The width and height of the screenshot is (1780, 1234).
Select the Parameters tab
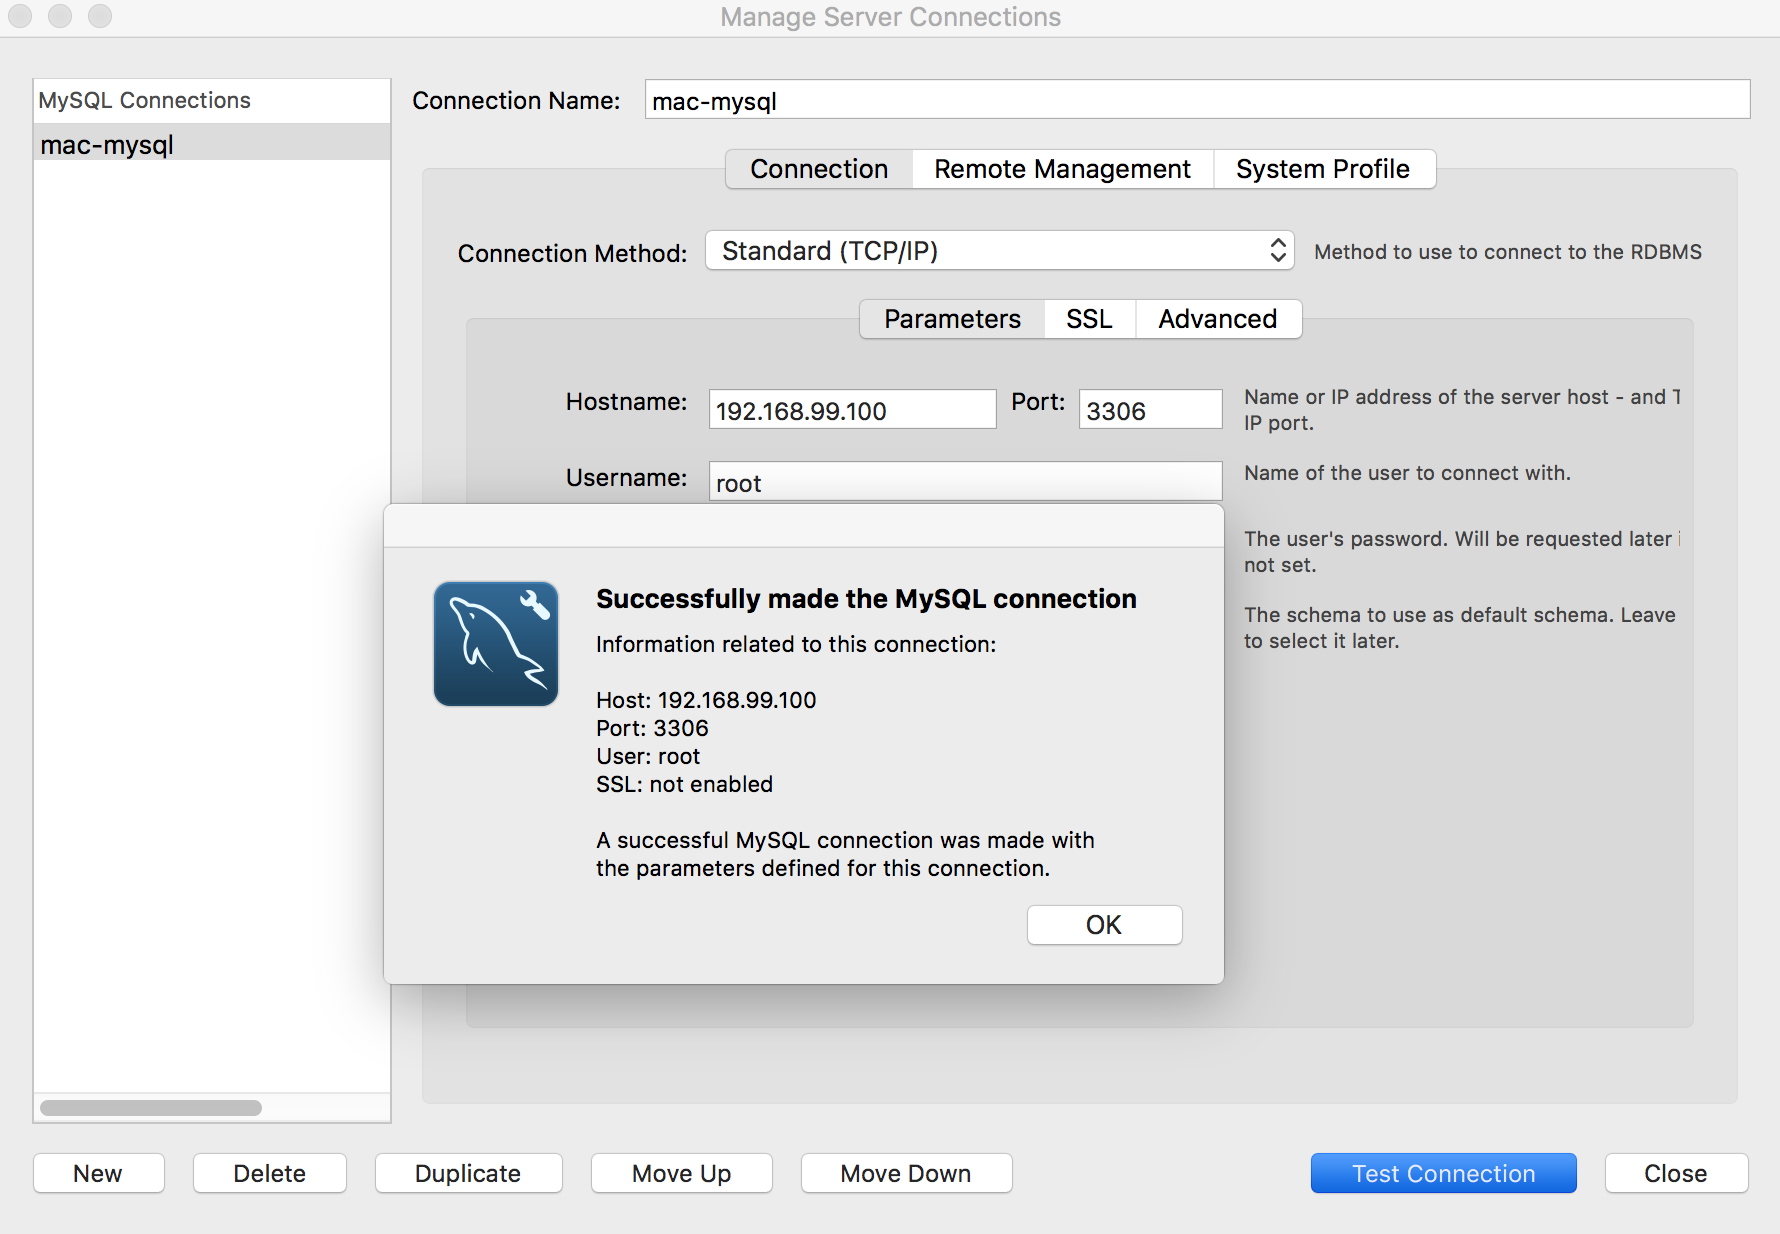coord(952,319)
